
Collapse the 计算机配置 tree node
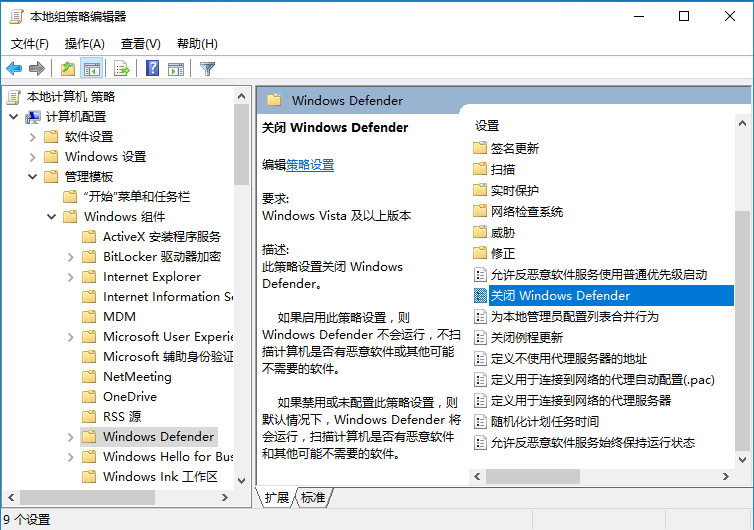coord(13,116)
